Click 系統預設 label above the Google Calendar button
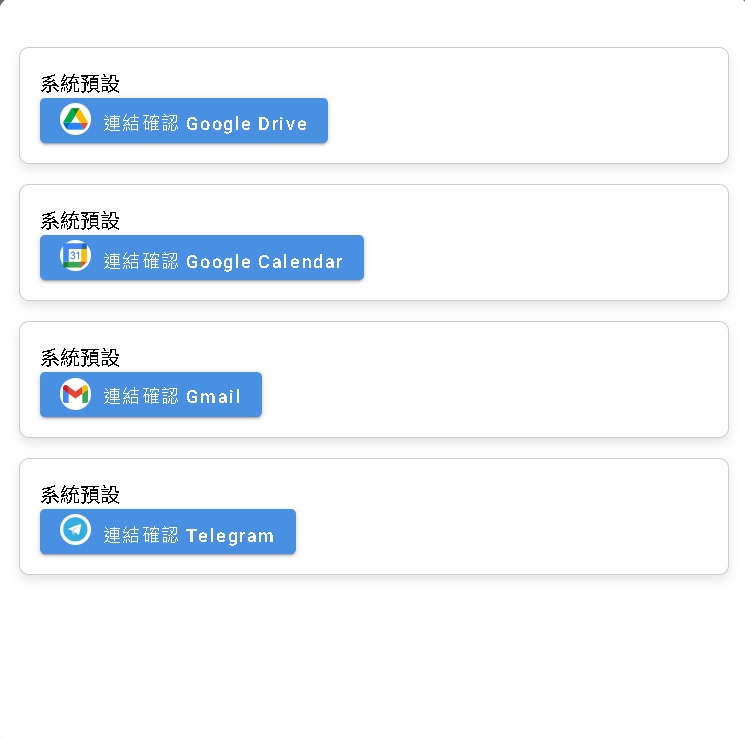Screen dimensions: 745x738 (80, 221)
